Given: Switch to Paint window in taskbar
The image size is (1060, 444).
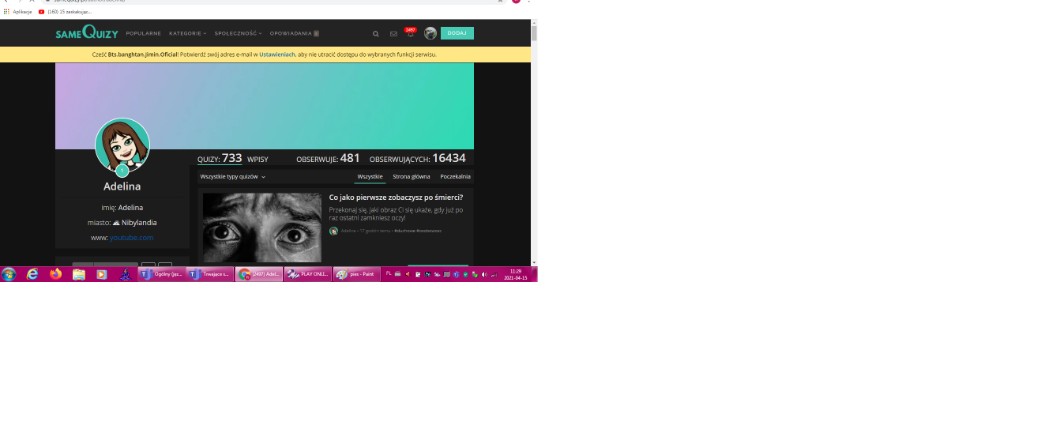Looking at the screenshot, I should [357, 274].
